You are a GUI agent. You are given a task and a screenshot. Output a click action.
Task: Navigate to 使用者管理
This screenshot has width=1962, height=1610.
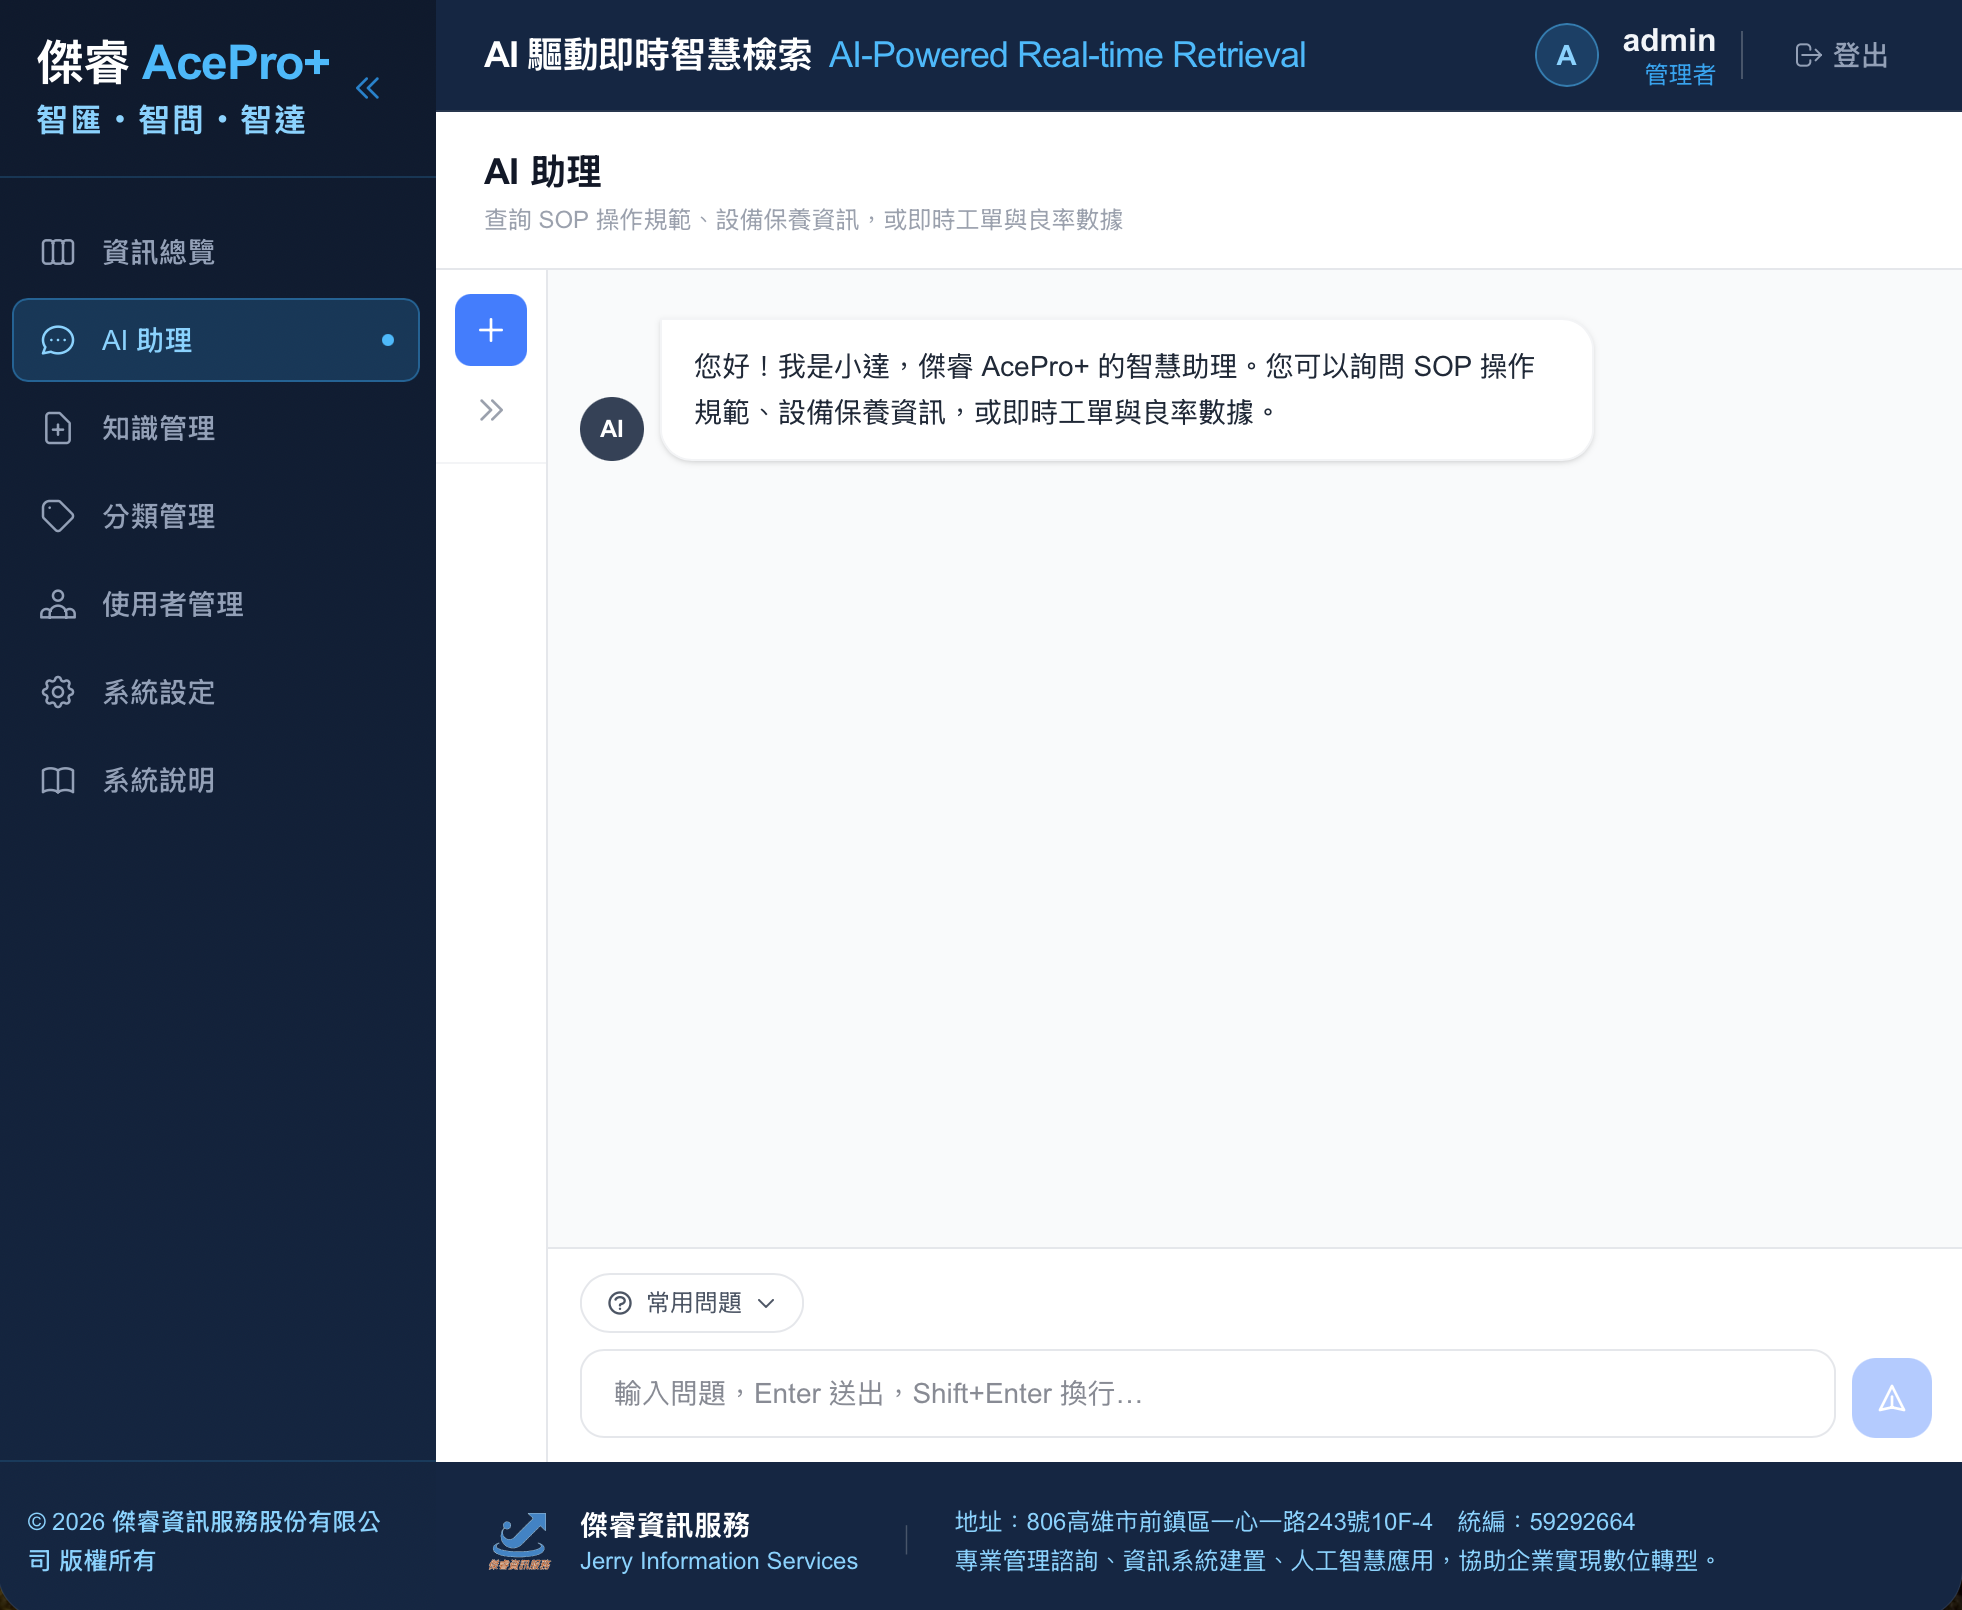pyautogui.click(x=216, y=604)
